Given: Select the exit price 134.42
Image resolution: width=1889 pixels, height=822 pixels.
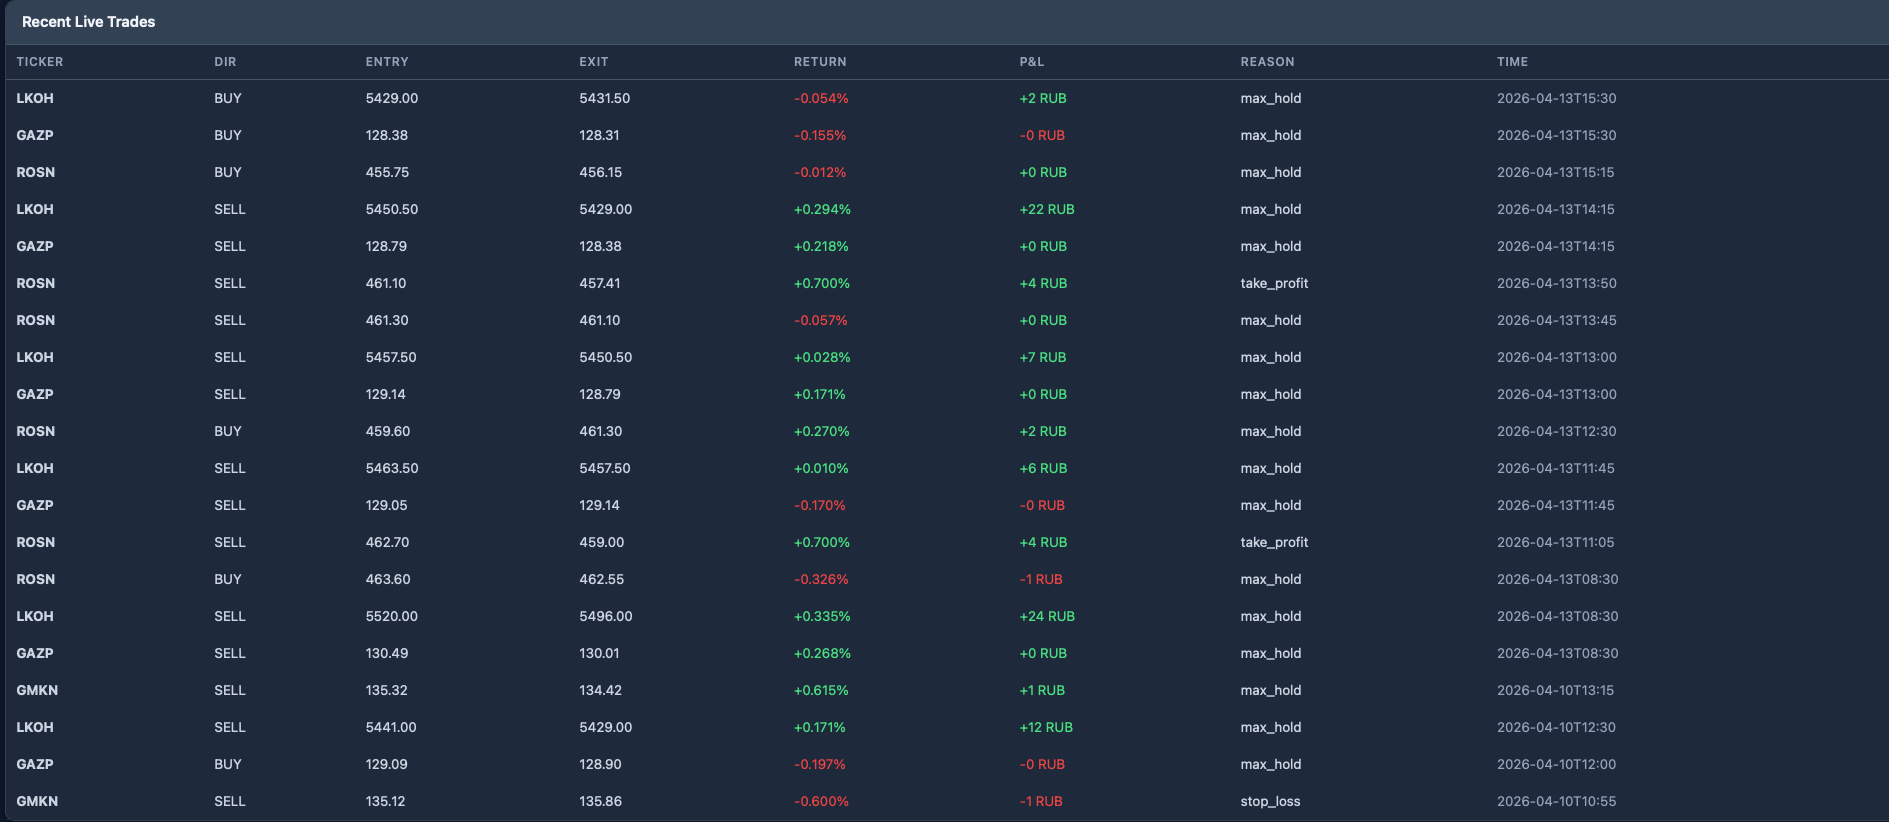Looking at the screenshot, I should click(601, 691).
